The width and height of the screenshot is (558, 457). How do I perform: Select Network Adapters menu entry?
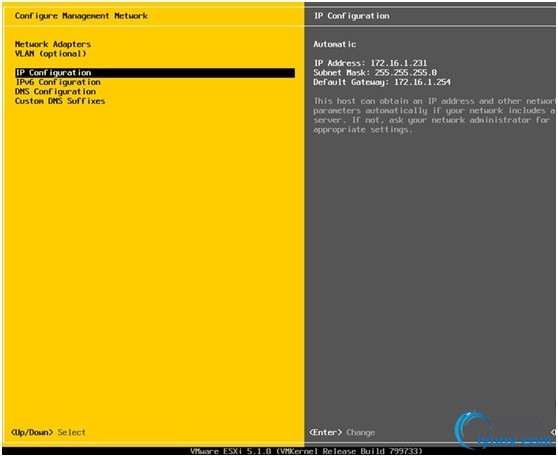click(53, 44)
